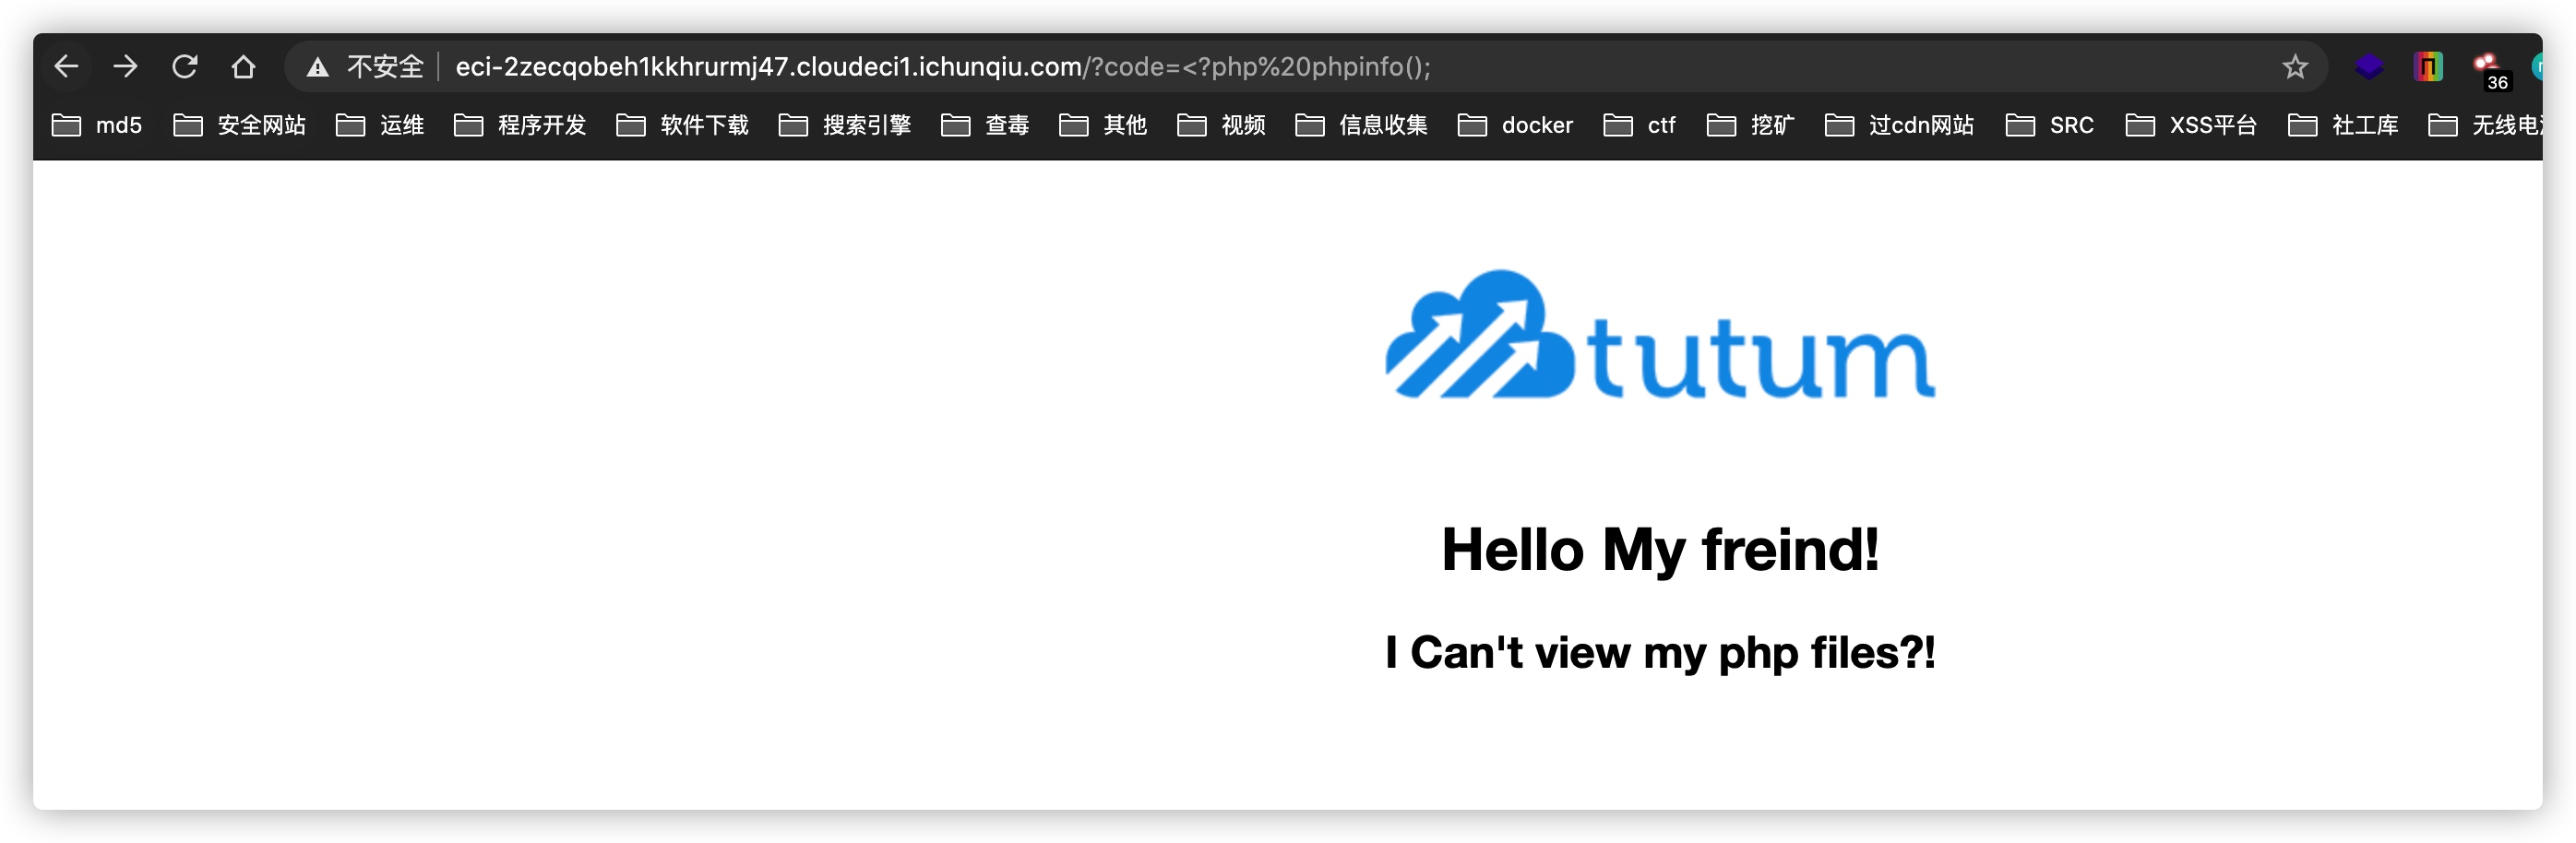Click the tutum logo image
Image resolution: width=2576 pixels, height=843 pixels.
pos(1660,335)
